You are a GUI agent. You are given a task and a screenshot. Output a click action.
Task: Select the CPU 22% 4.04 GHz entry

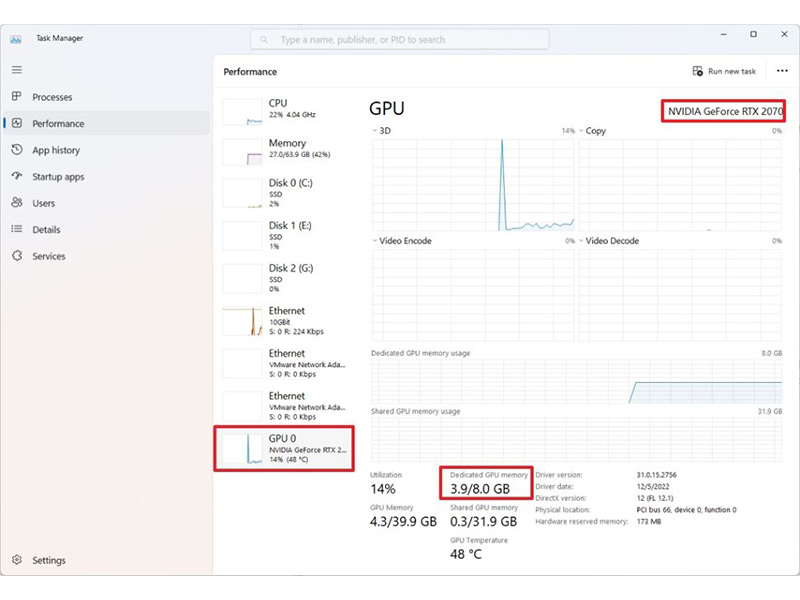(x=284, y=110)
